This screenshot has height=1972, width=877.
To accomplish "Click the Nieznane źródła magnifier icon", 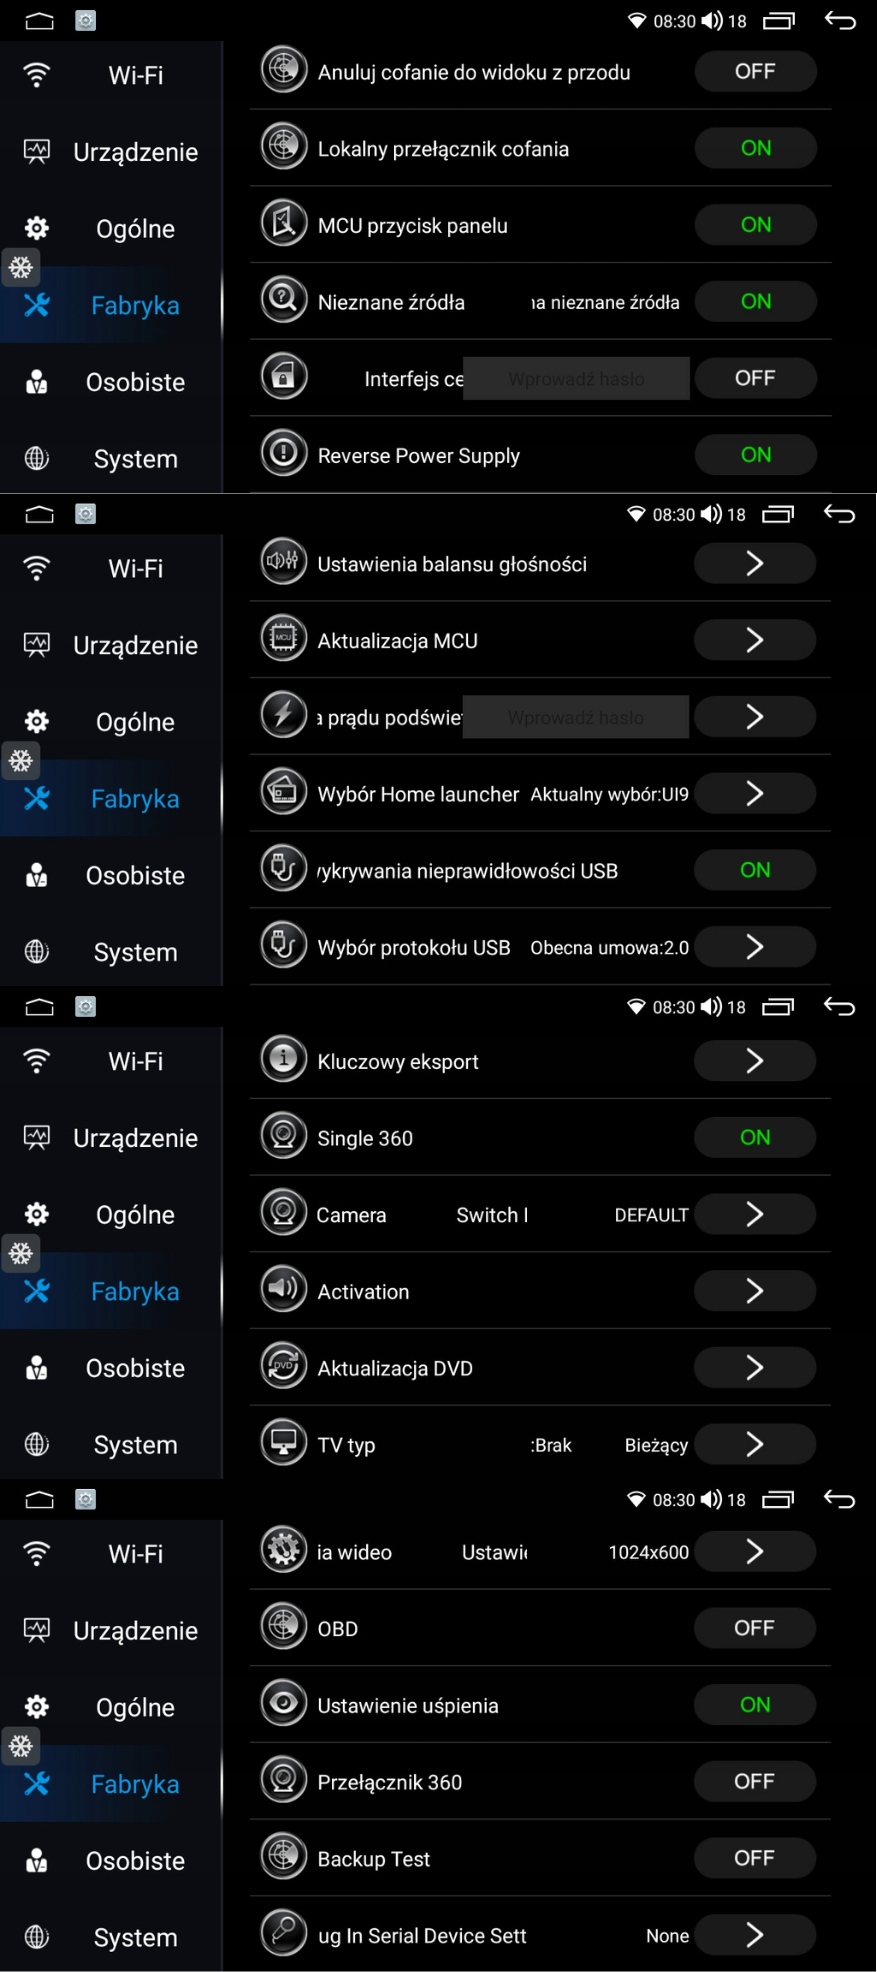I will pos(284,301).
